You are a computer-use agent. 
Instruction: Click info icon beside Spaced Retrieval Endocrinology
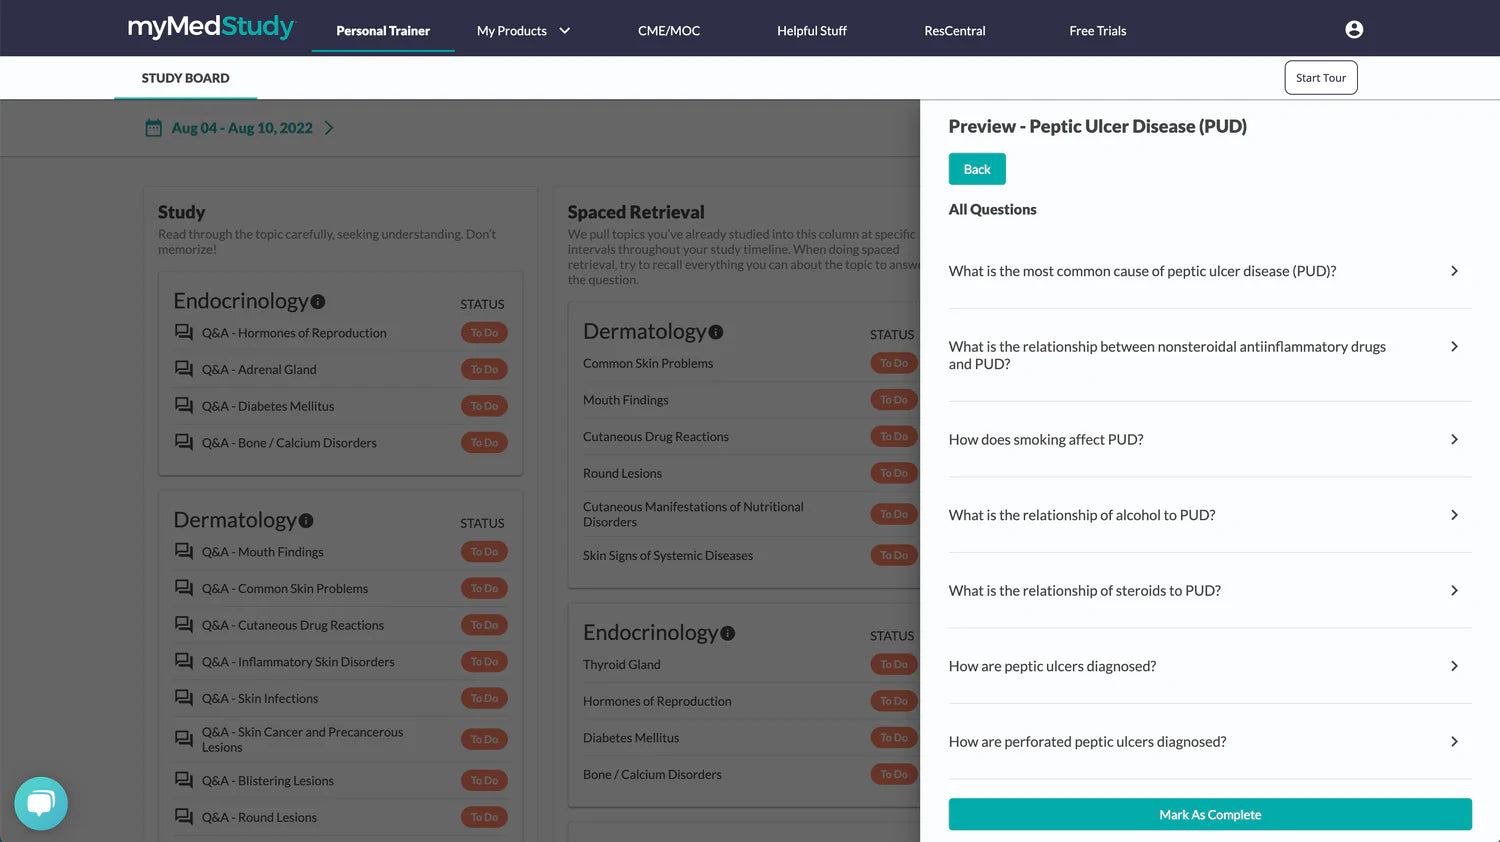coord(728,633)
